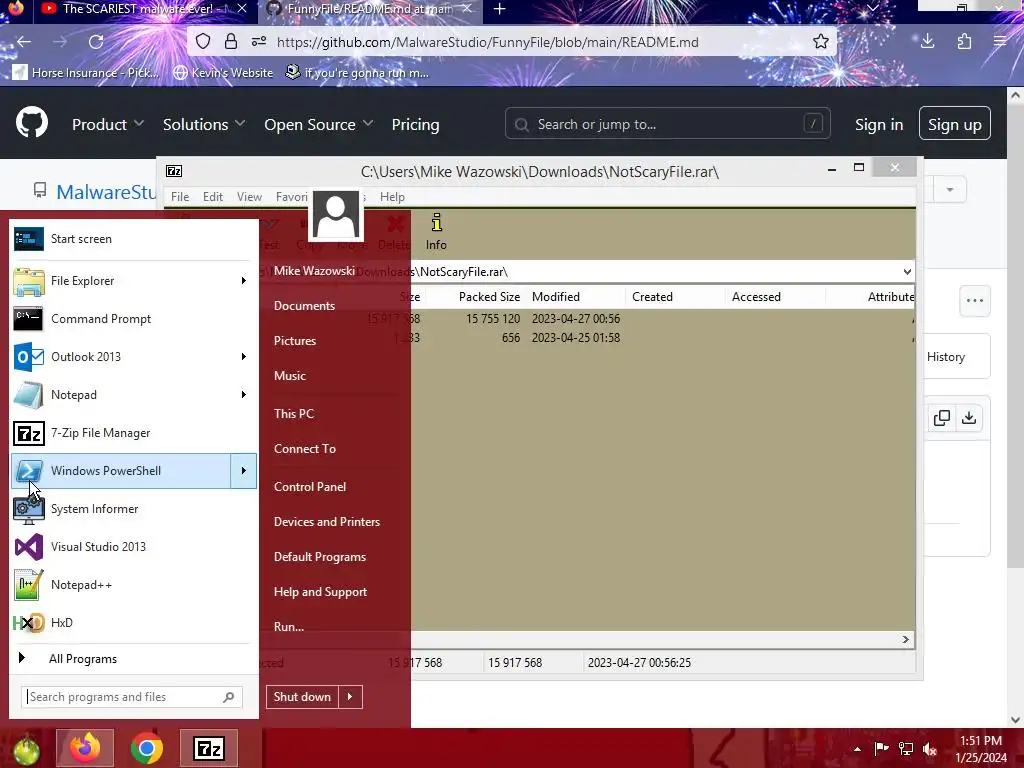The height and width of the screenshot is (768, 1024).
Task: Click the Chrome taskbar icon
Action: pyautogui.click(x=146, y=748)
